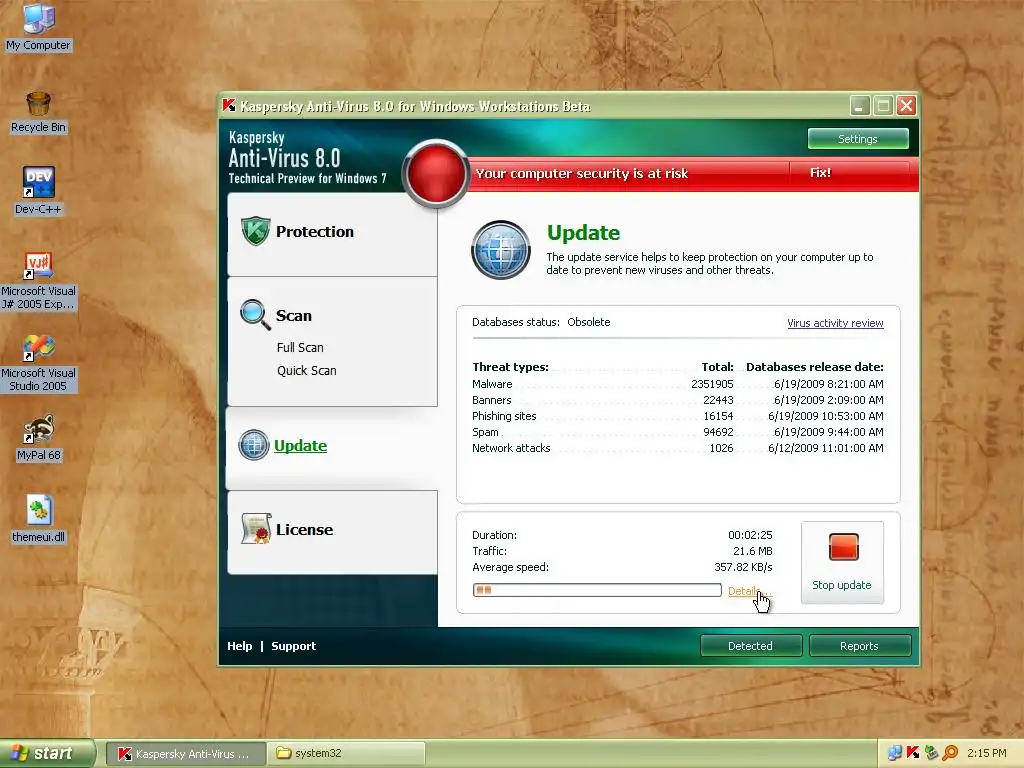Click the License certificate icon
The image size is (1024, 768).
256,528
